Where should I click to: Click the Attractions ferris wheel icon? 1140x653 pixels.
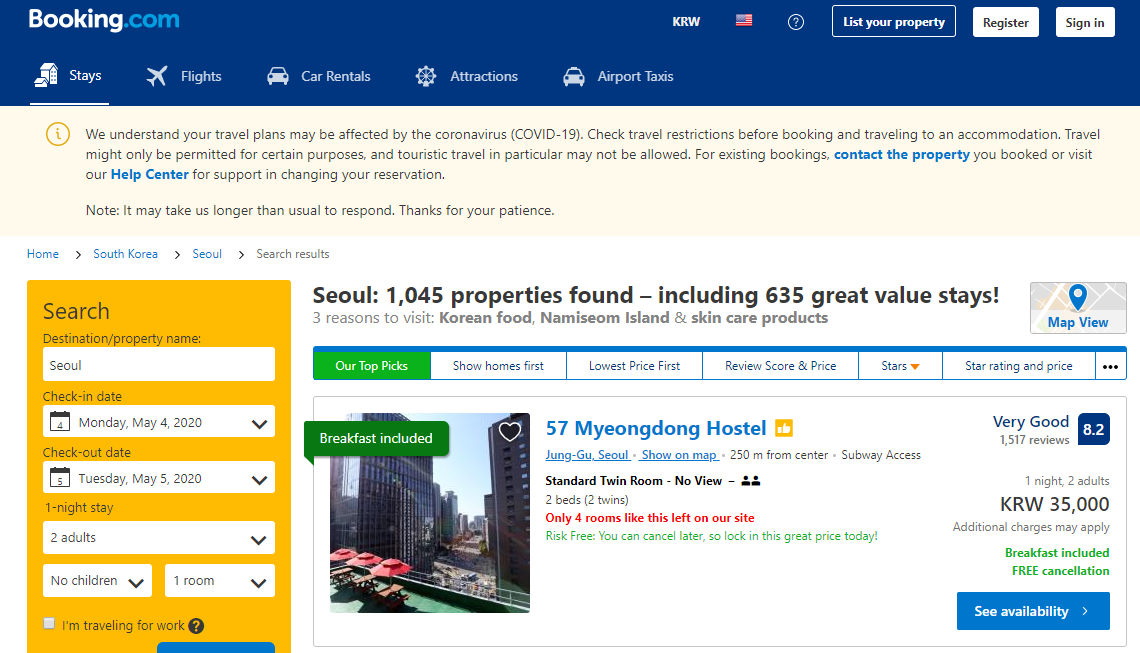[426, 76]
